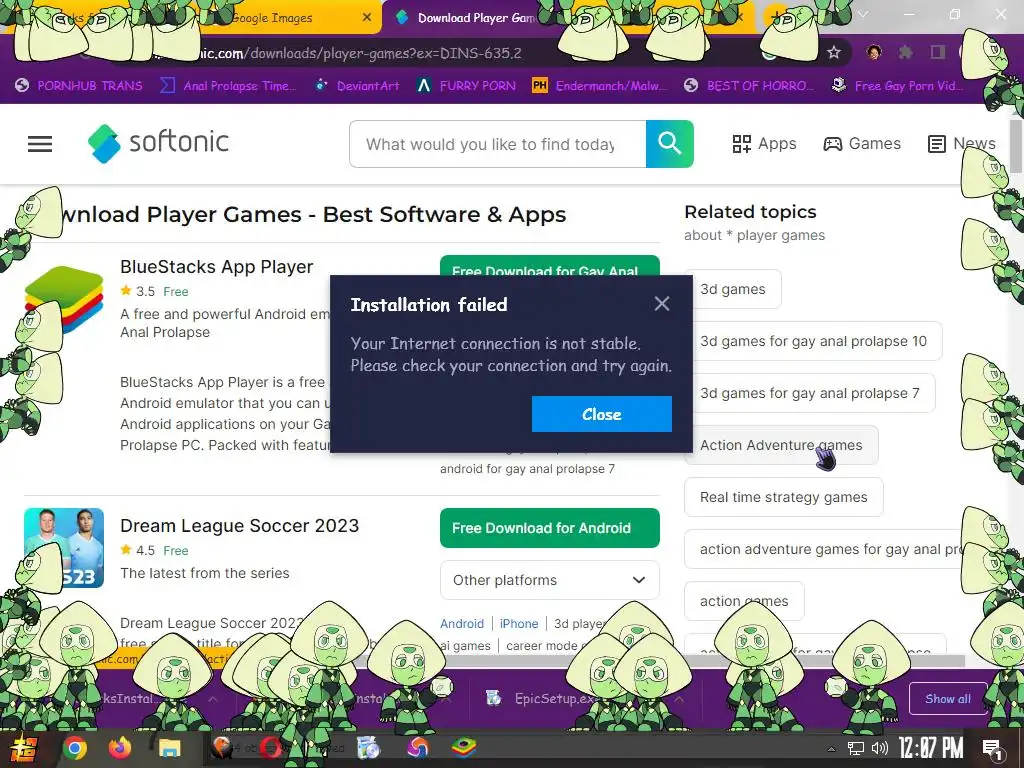Open the Chrome tab search chevron
Image resolution: width=1024 pixels, height=768 pixels.
pyautogui.click(x=863, y=14)
